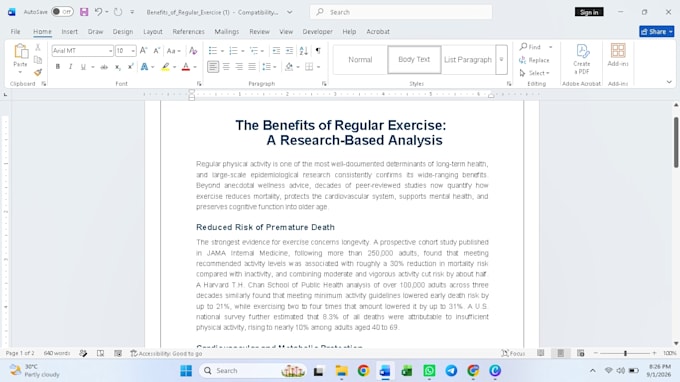This screenshot has height=382, width=680.
Task: Click the title bar Search box
Action: [x=401, y=12]
